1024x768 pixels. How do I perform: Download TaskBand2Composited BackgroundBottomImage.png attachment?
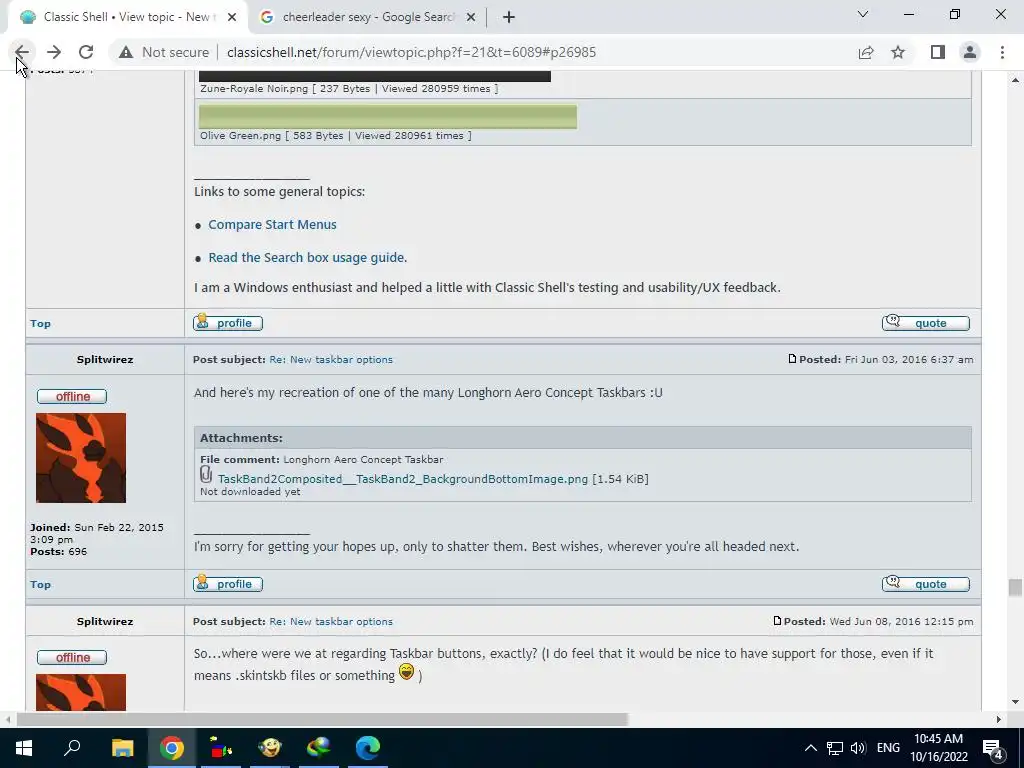[403, 479]
